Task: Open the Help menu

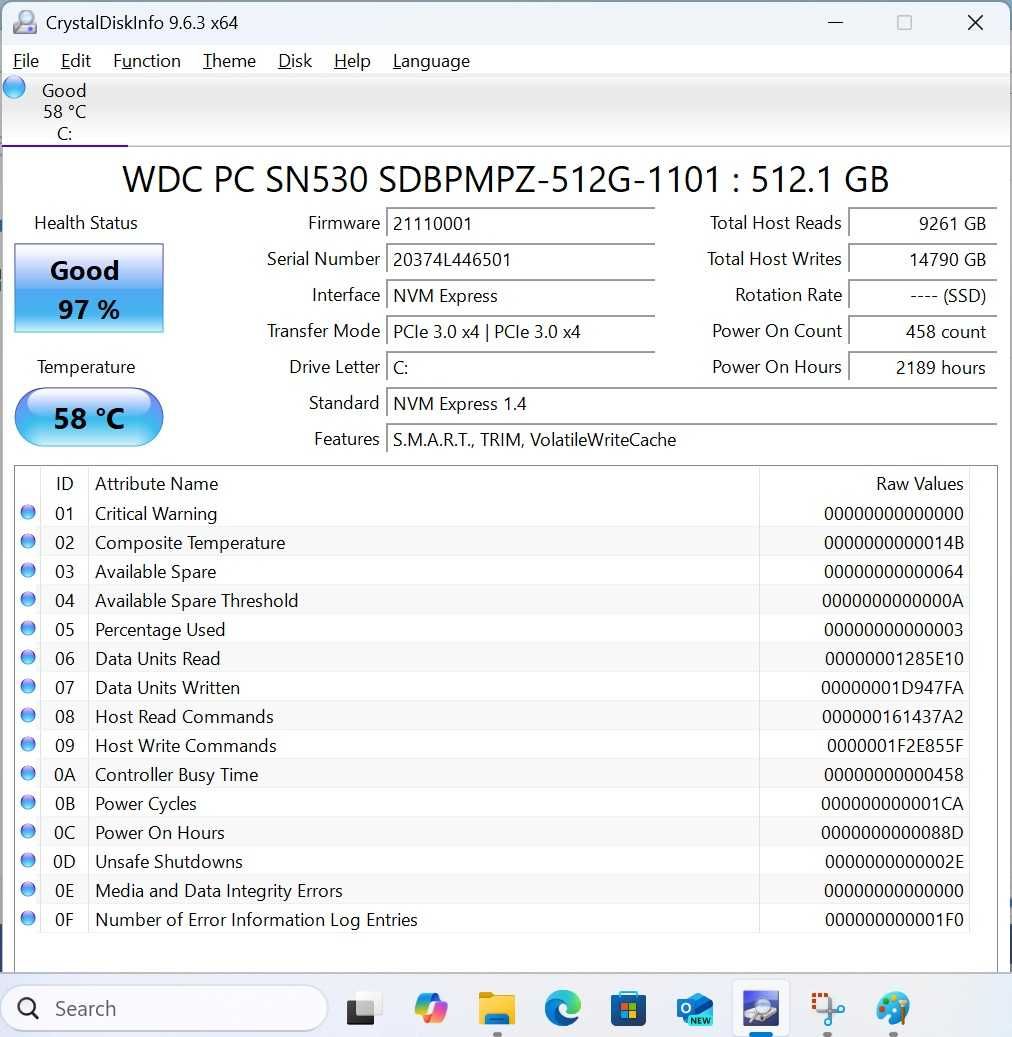Action: point(352,61)
